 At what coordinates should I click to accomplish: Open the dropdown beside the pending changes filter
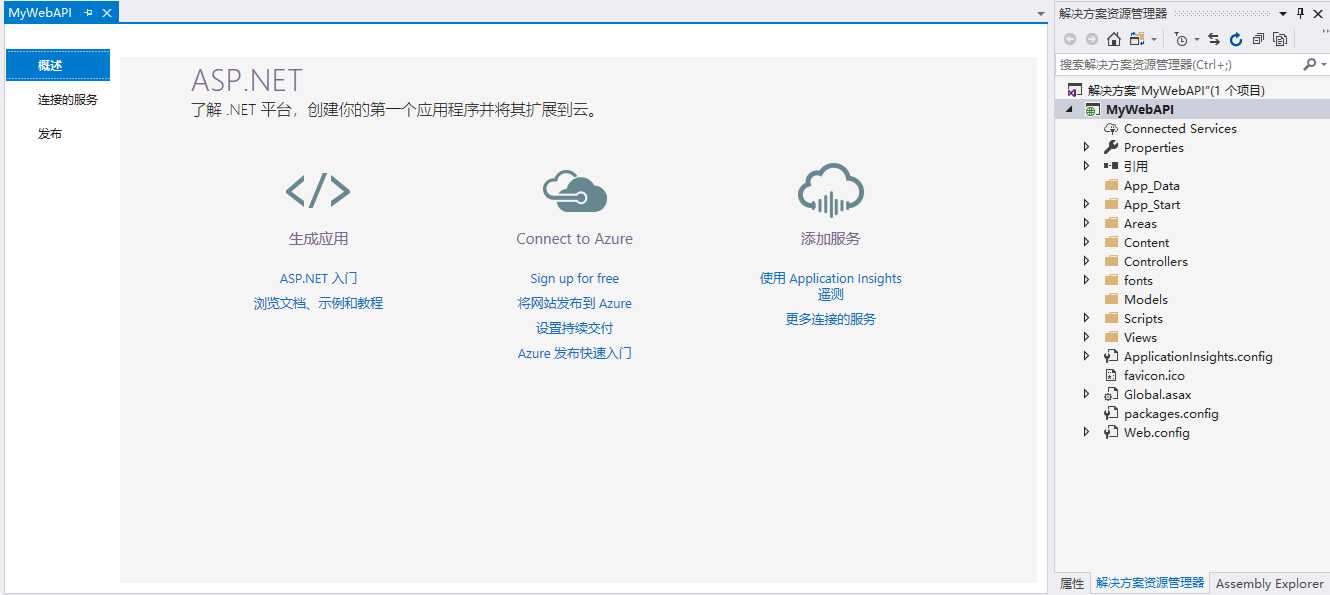1197,40
